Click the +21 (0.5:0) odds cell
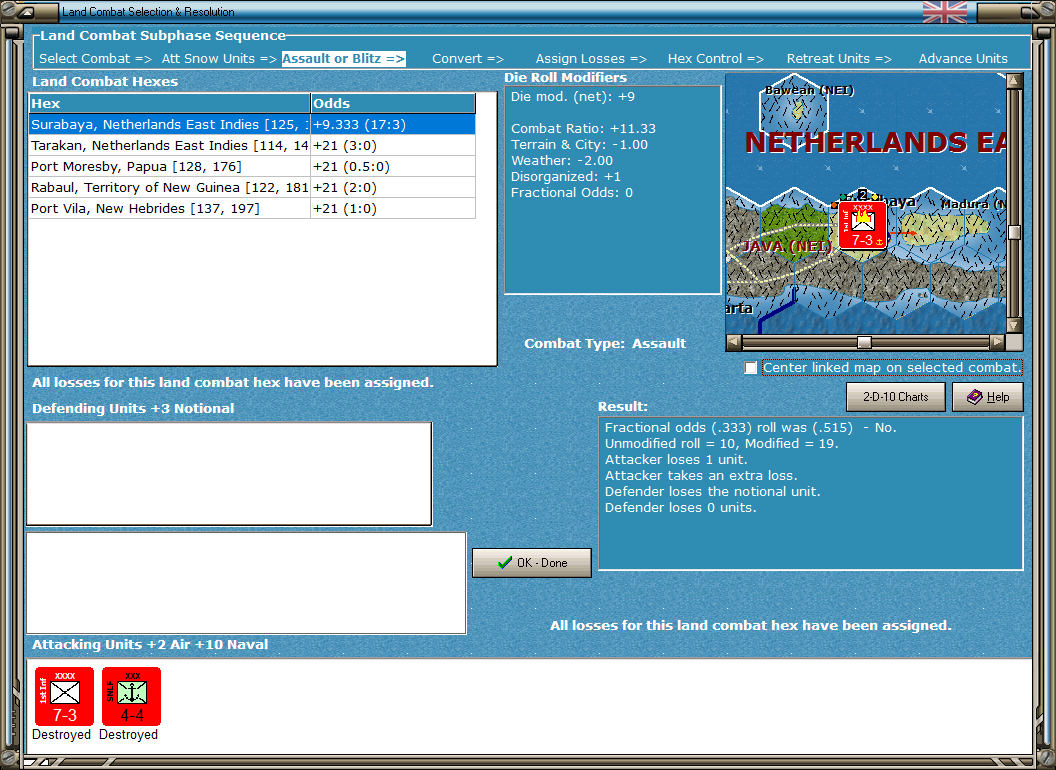This screenshot has height=770, width=1056. tap(393, 166)
